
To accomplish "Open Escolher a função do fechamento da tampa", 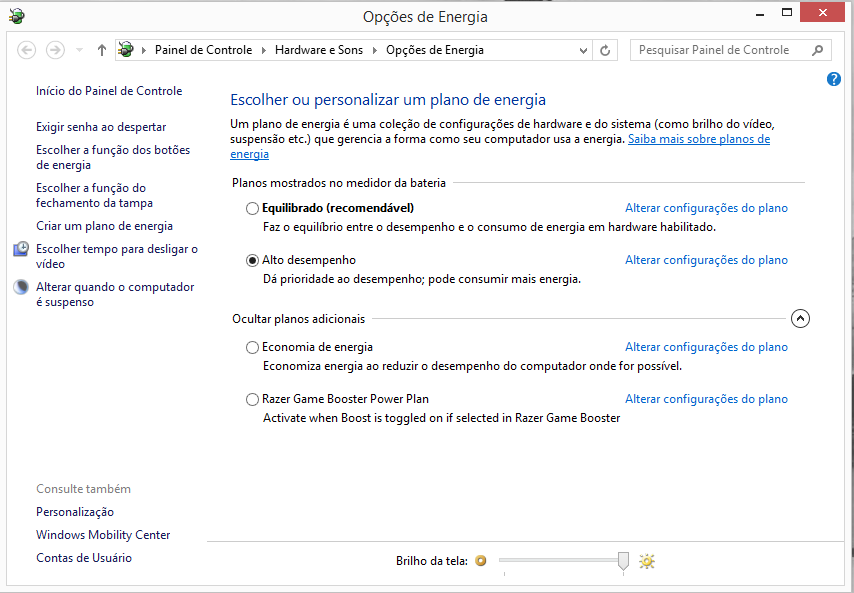I will click(x=94, y=195).
